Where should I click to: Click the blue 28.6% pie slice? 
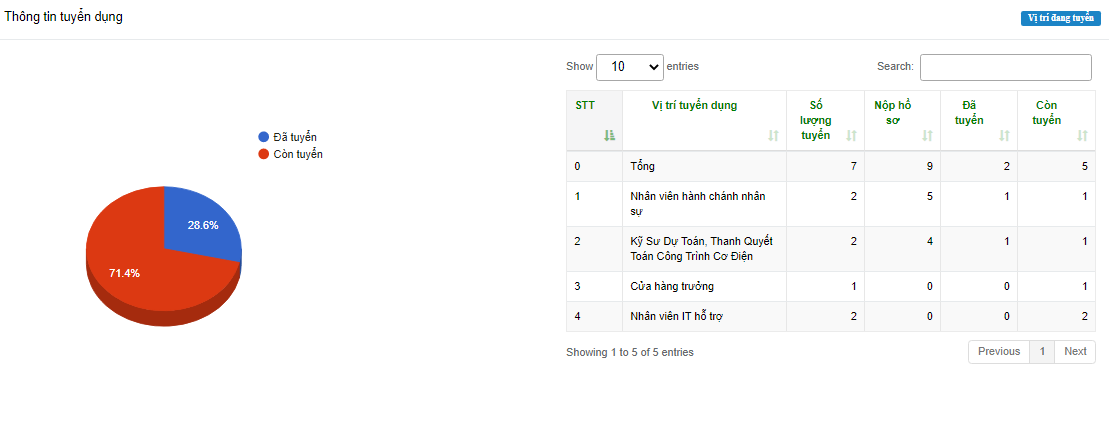tap(200, 225)
